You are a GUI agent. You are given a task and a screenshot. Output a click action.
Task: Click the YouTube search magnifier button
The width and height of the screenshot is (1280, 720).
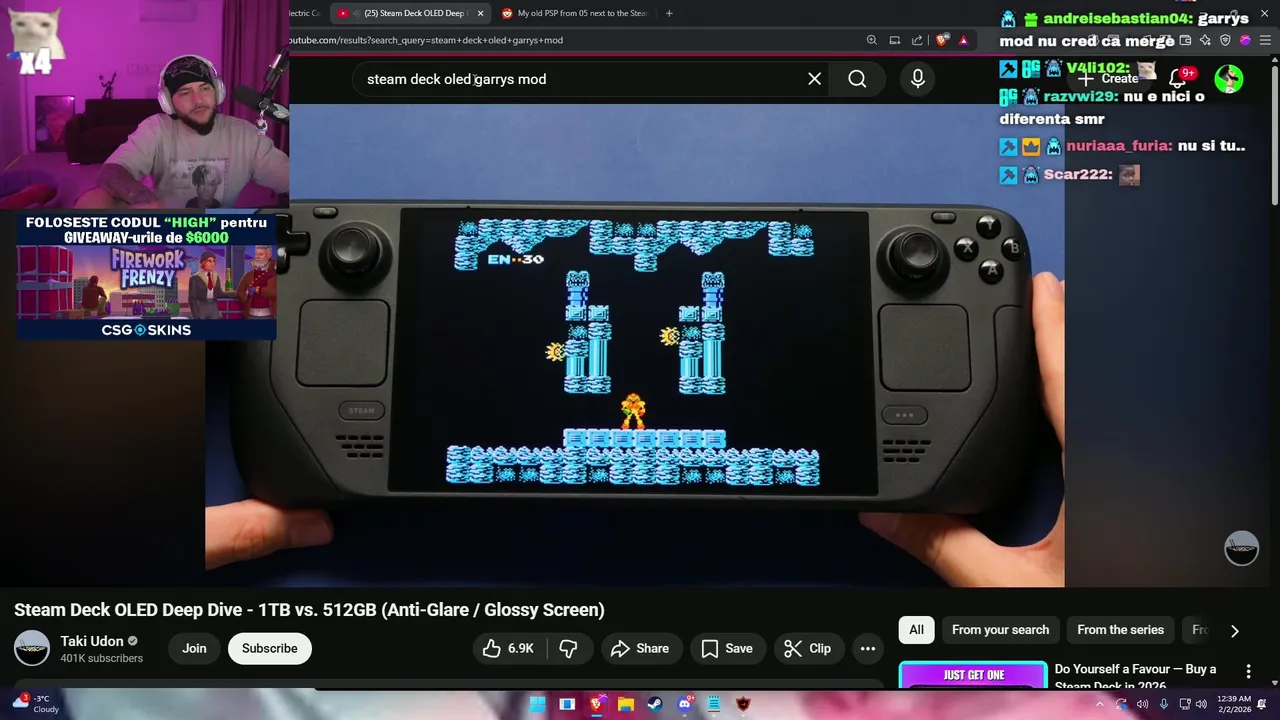point(857,79)
